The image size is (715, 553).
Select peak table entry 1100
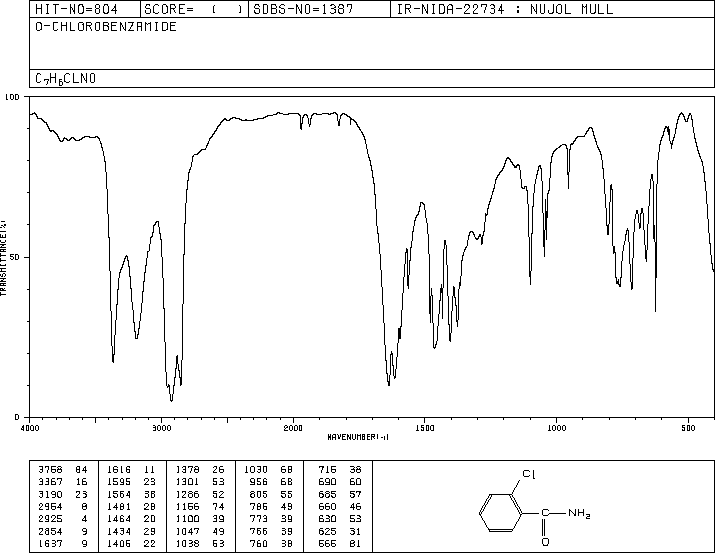point(200,519)
